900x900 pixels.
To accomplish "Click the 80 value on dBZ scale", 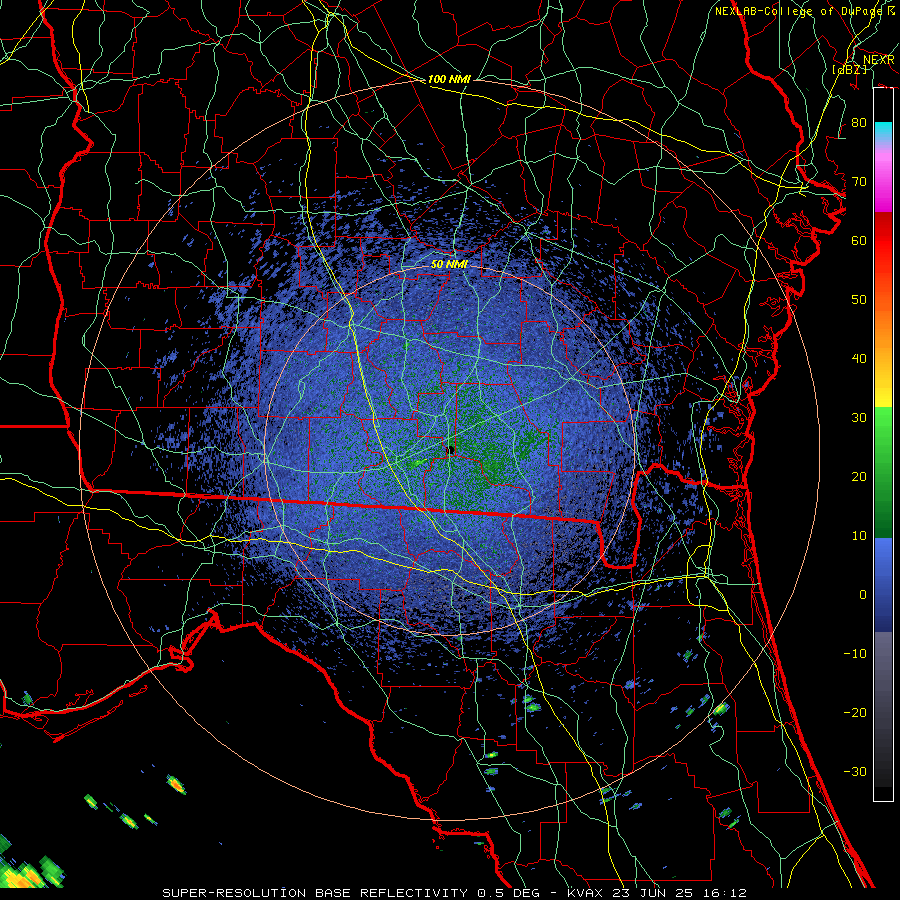I will 859,122.
